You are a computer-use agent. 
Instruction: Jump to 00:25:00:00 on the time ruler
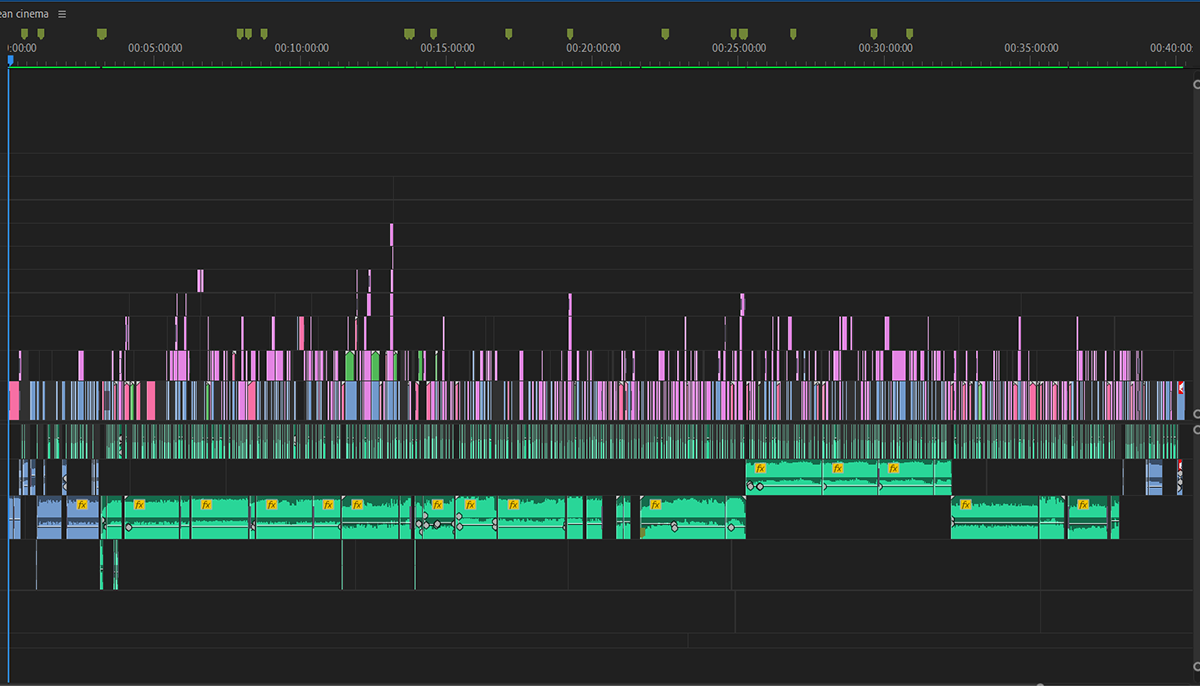[x=739, y=48]
